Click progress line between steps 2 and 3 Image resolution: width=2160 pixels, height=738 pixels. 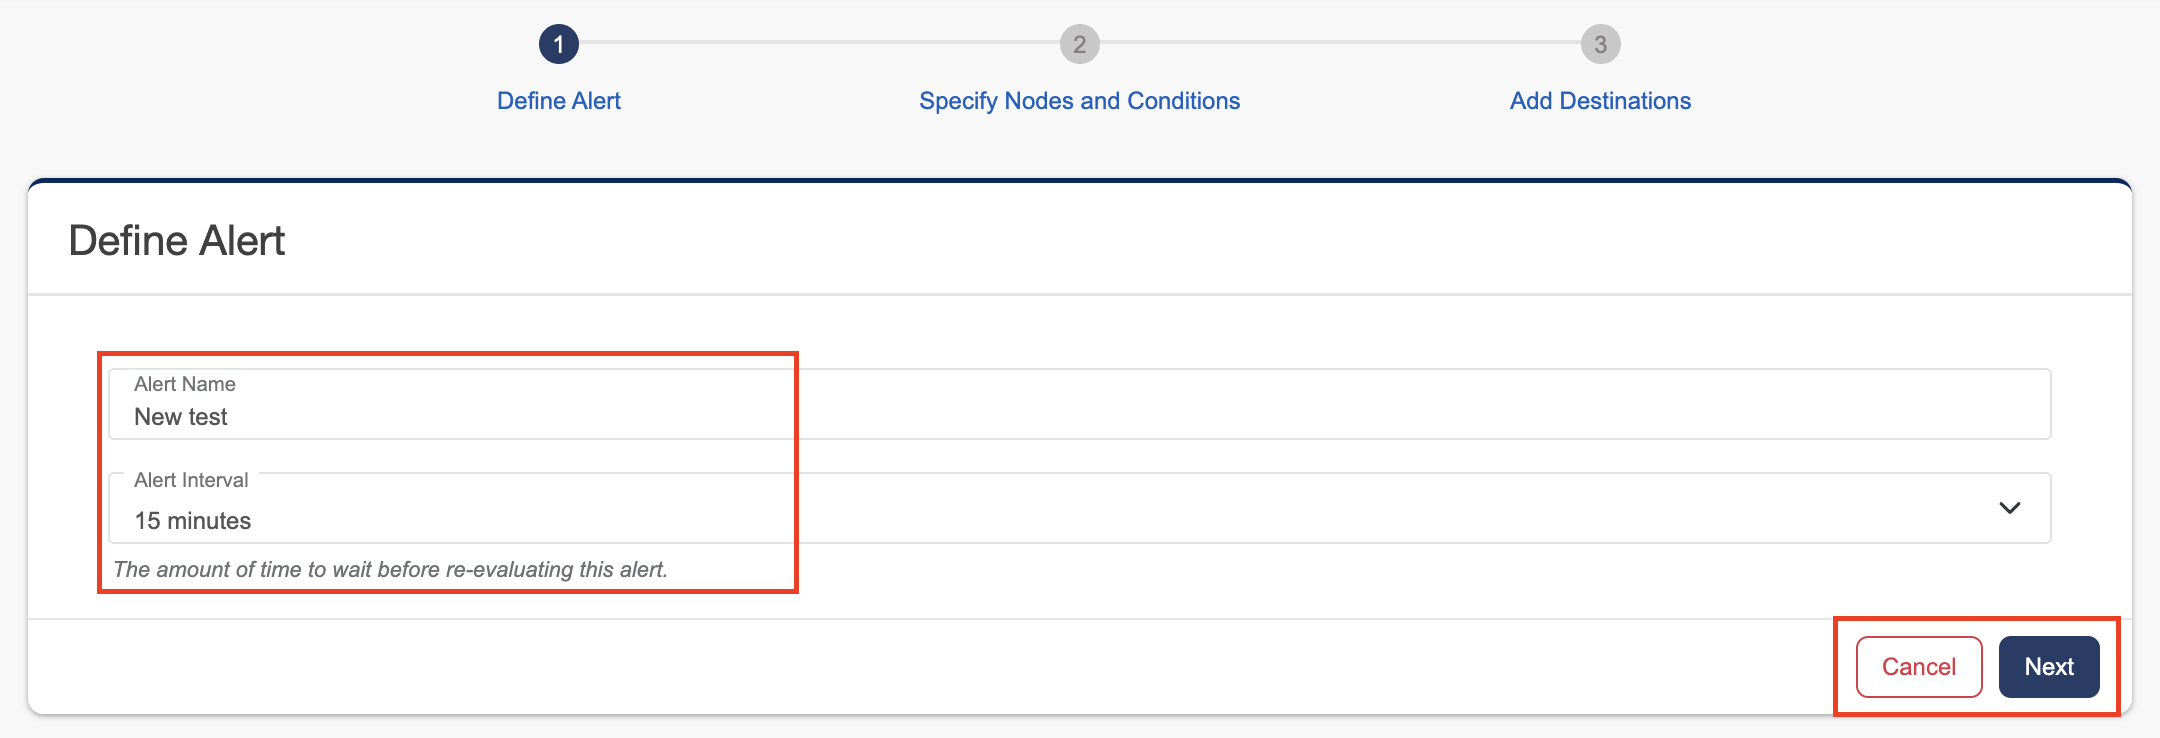[1340, 42]
